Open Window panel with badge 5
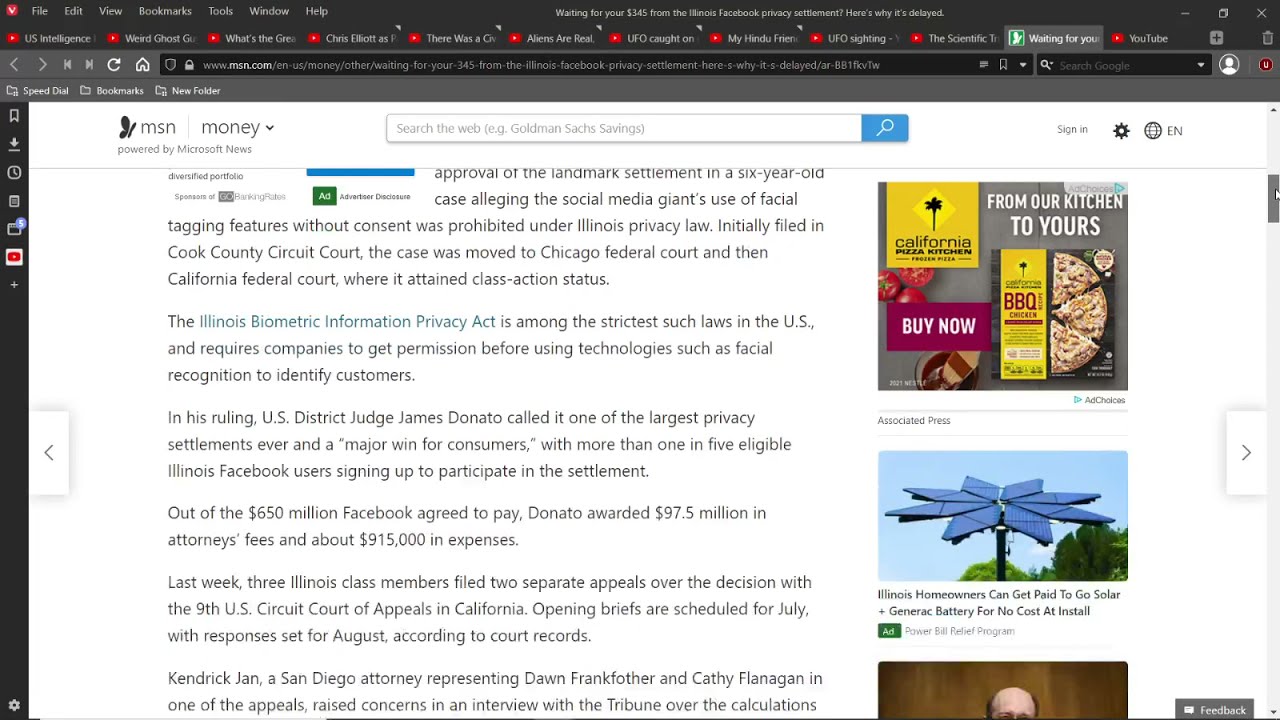Viewport: 1280px width, 720px height. pyautogui.click(x=14, y=228)
